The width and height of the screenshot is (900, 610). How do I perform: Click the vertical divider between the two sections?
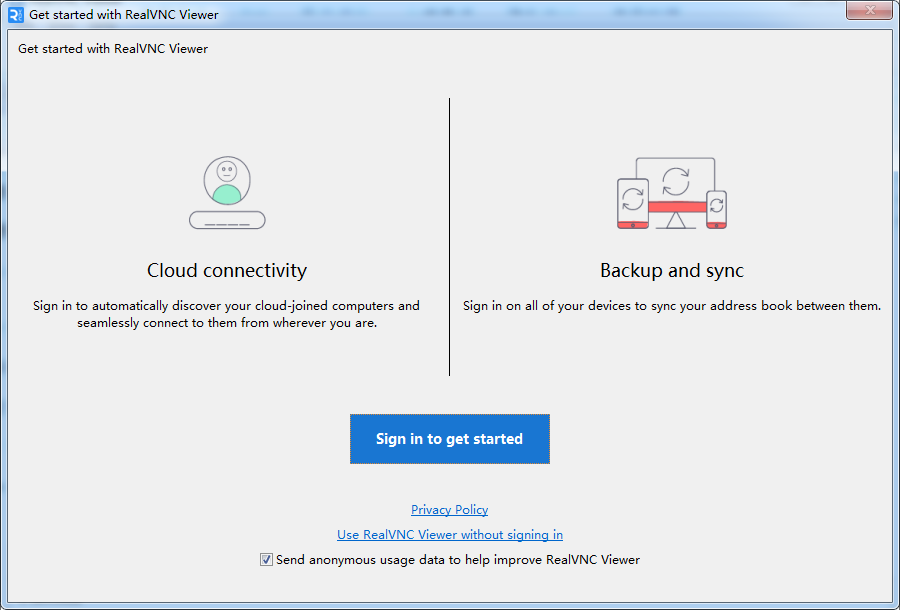coord(449,237)
